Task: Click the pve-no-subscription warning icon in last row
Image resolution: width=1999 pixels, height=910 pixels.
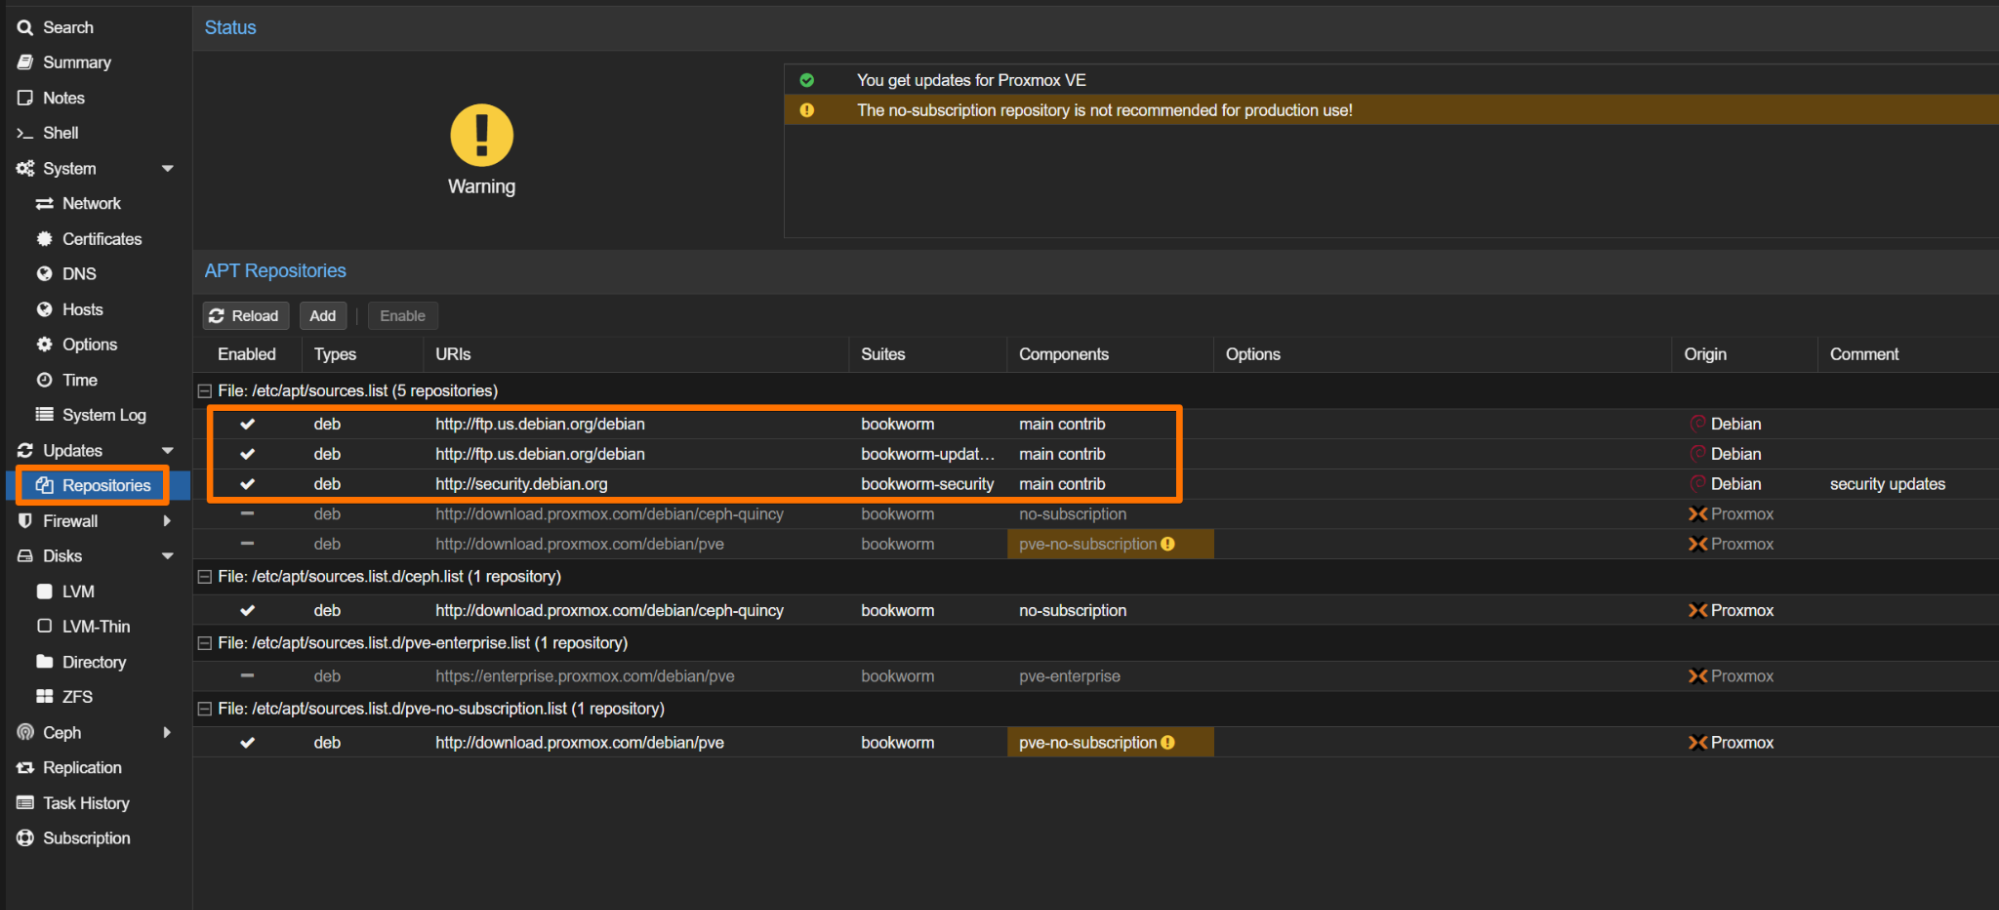Action: 1168,743
